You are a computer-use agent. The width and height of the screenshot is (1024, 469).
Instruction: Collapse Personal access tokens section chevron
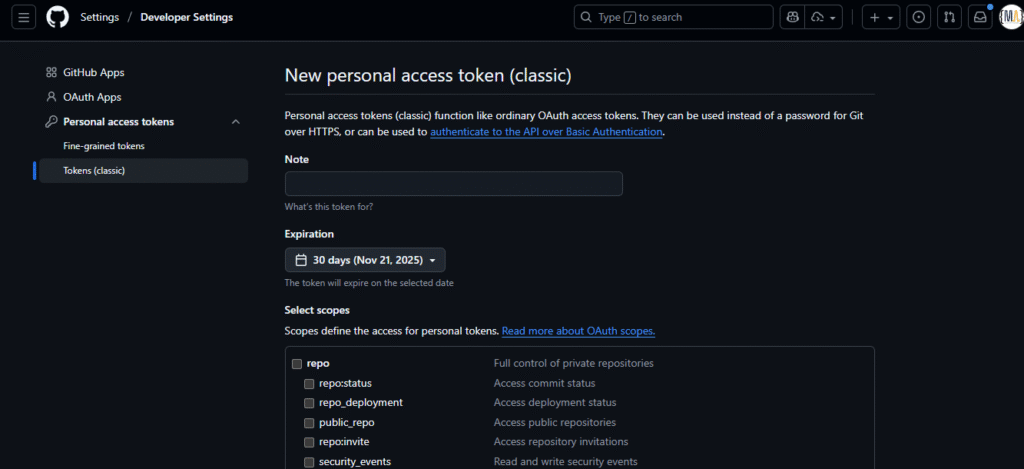point(236,121)
